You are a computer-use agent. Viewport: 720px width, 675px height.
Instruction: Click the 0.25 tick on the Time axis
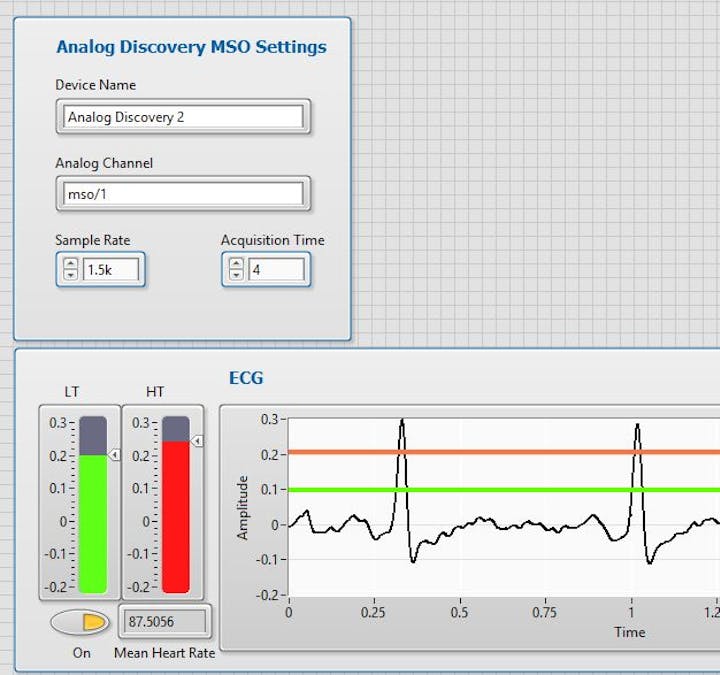[373, 612]
